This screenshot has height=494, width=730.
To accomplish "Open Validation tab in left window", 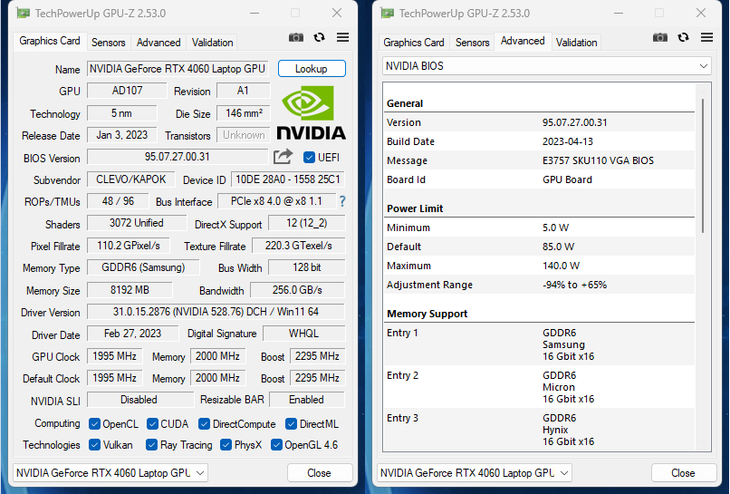I will pyautogui.click(x=212, y=42).
